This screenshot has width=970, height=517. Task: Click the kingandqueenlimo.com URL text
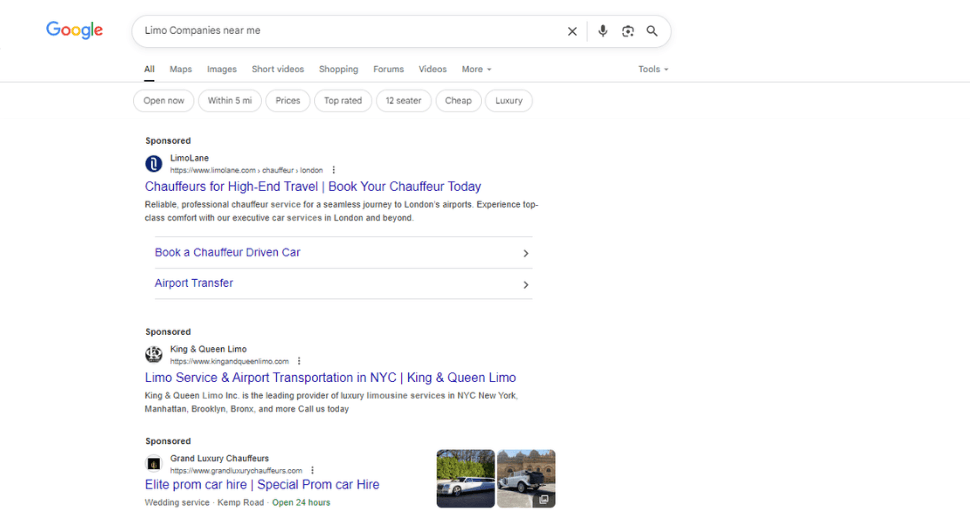point(230,361)
